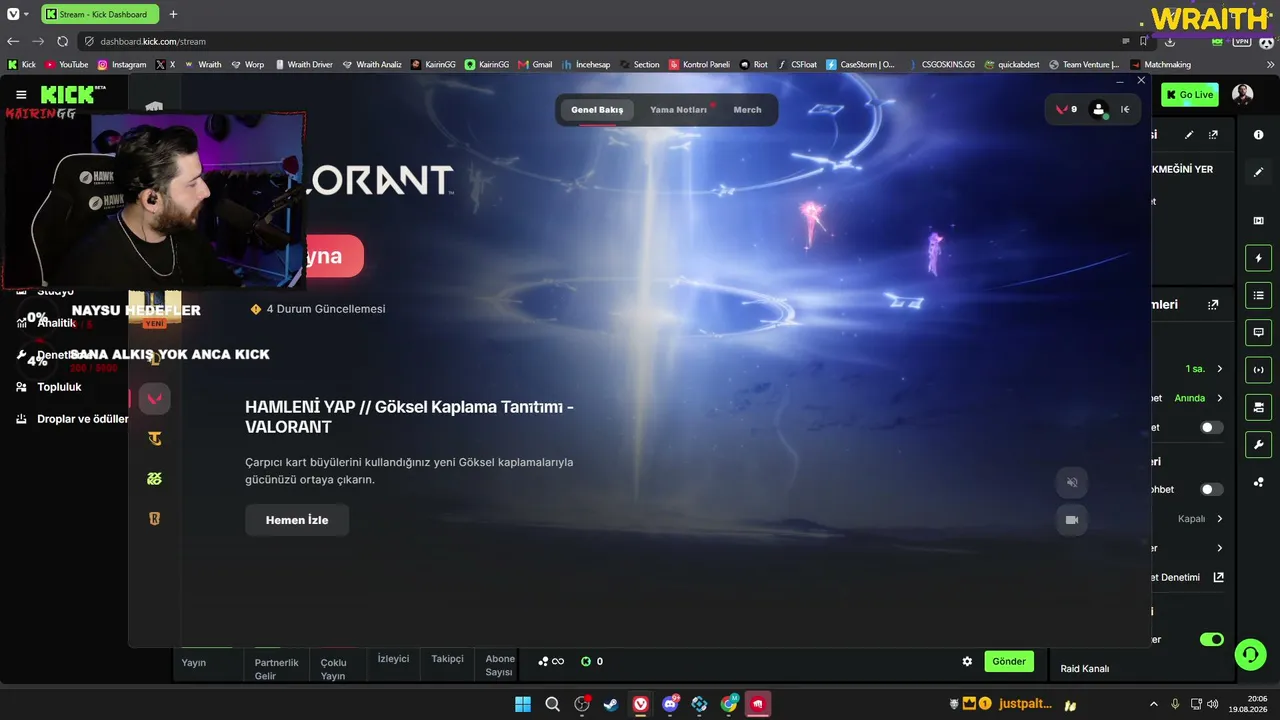Screen dimensions: 1280x720
Task: Show hidden system tray icons
Action: [x=1153, y=704]
